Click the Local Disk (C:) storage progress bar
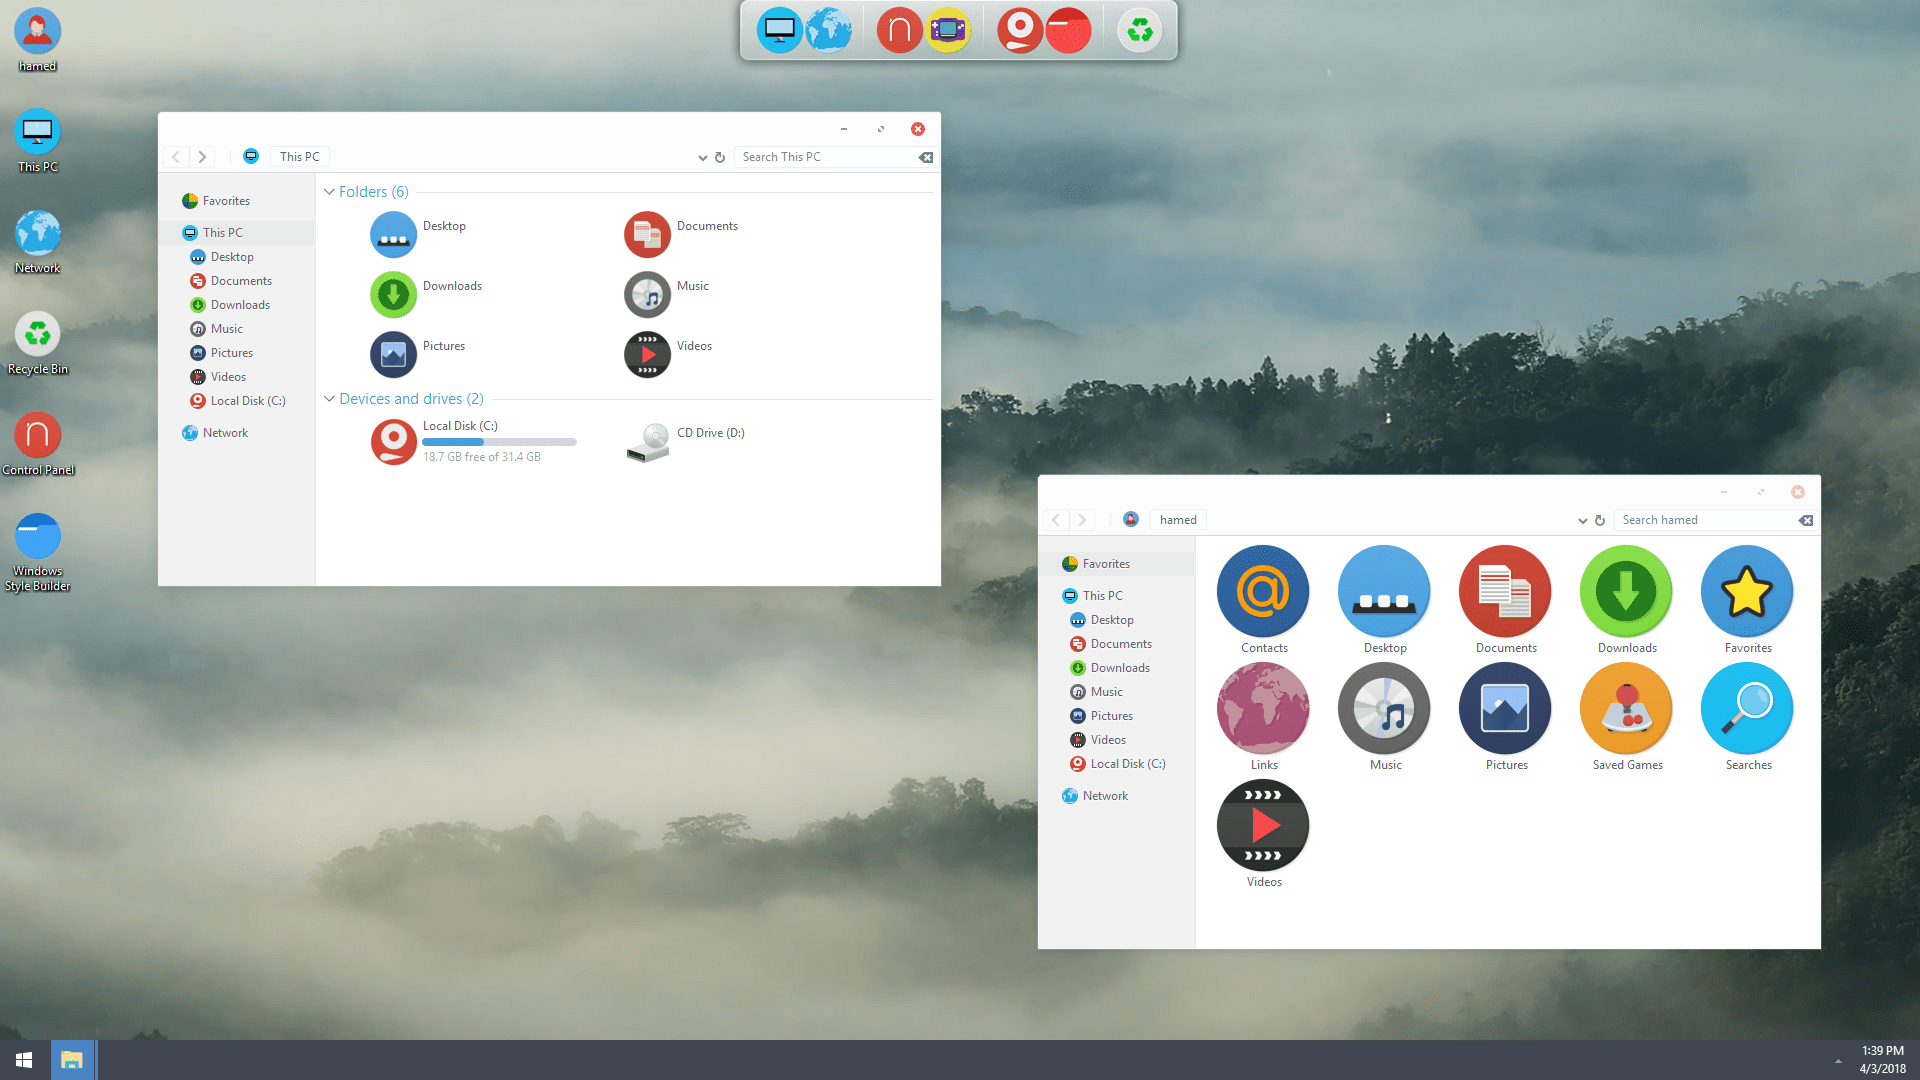Viewport: 1920px width, 1080px height. tap(500, 441)
